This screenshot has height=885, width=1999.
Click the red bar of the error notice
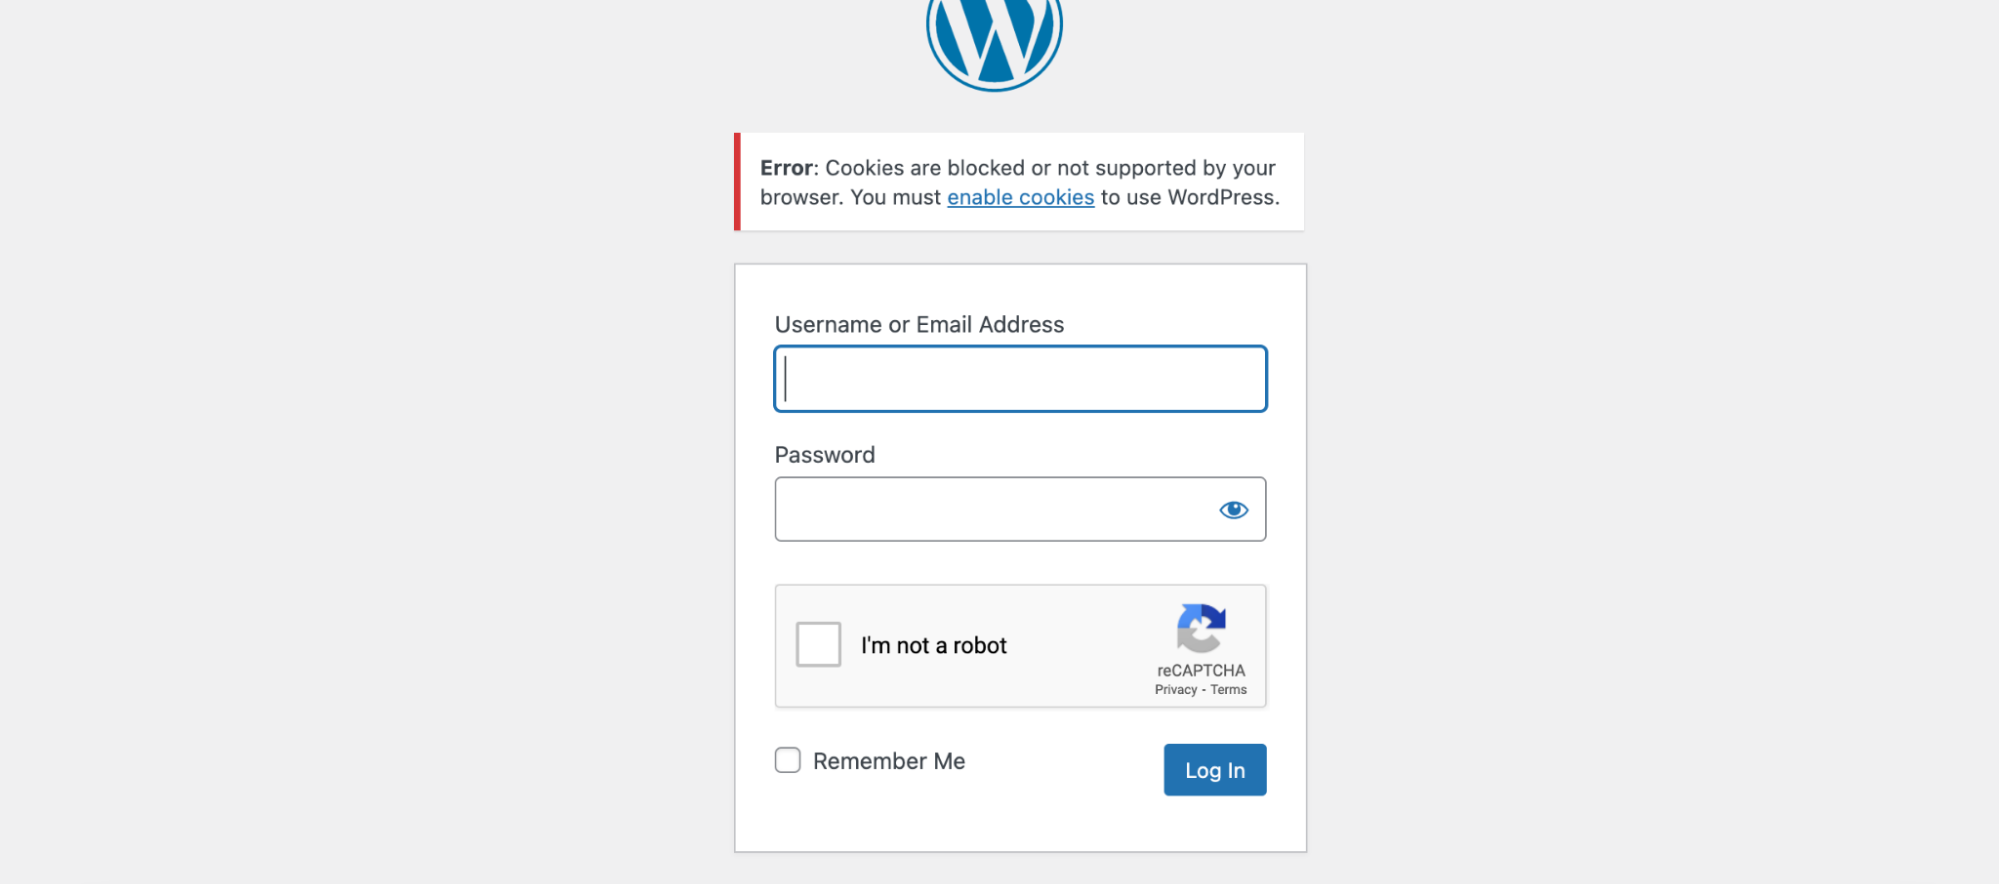pyautogui.click(x=737, y=182)
